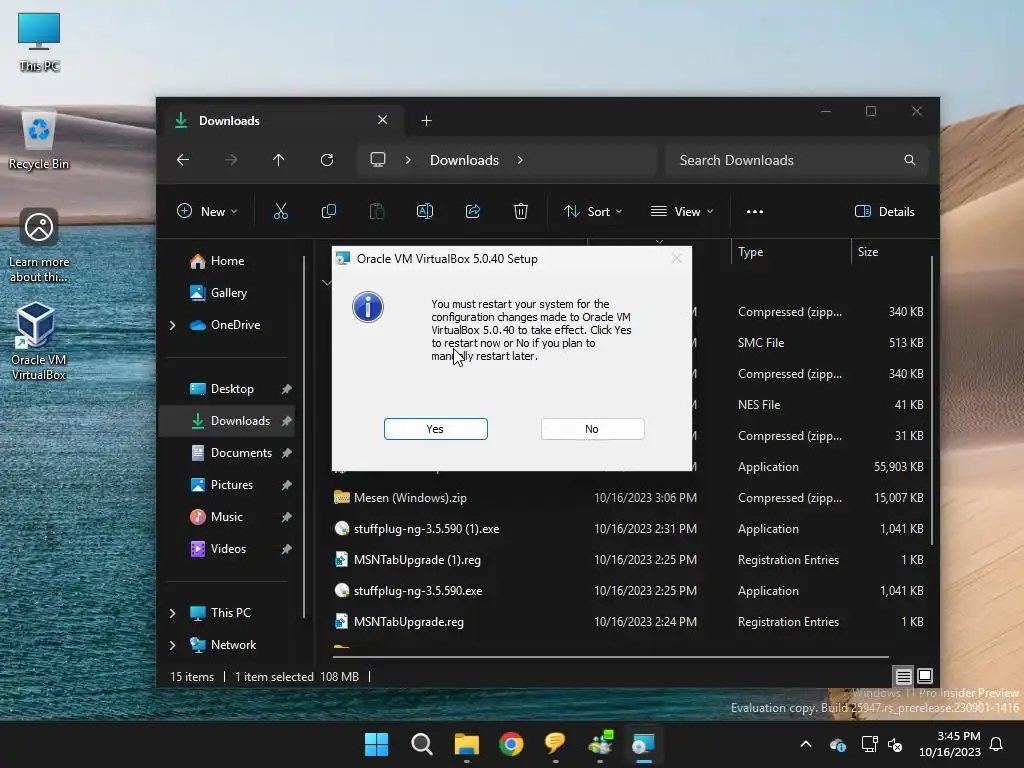Unpin Downloads using its pin icon
This screenshot has width=1024, height=768.
286,421
